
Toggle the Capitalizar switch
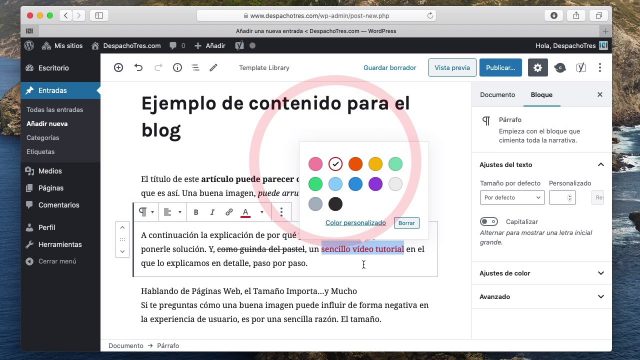(x=489, y=222)
